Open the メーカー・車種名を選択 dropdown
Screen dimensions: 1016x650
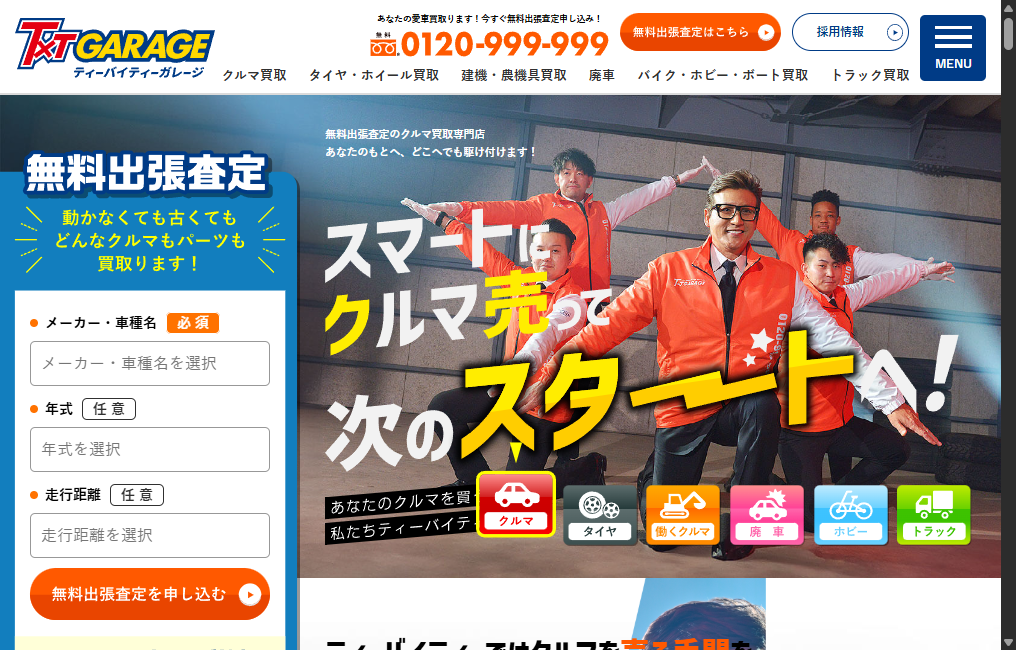click(x=150, y=364)
